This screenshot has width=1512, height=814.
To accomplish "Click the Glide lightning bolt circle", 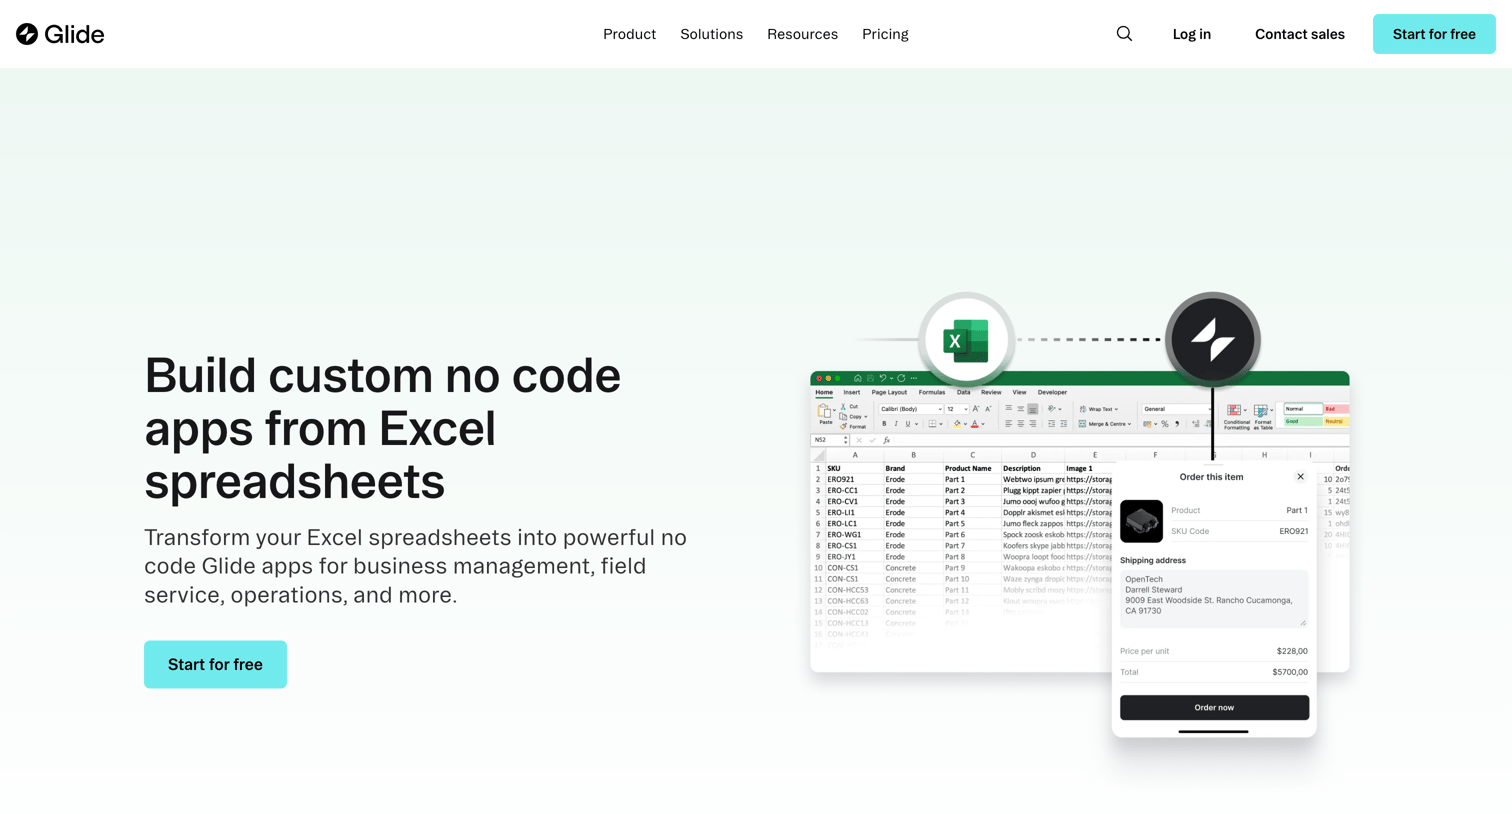I will 1212,340.
